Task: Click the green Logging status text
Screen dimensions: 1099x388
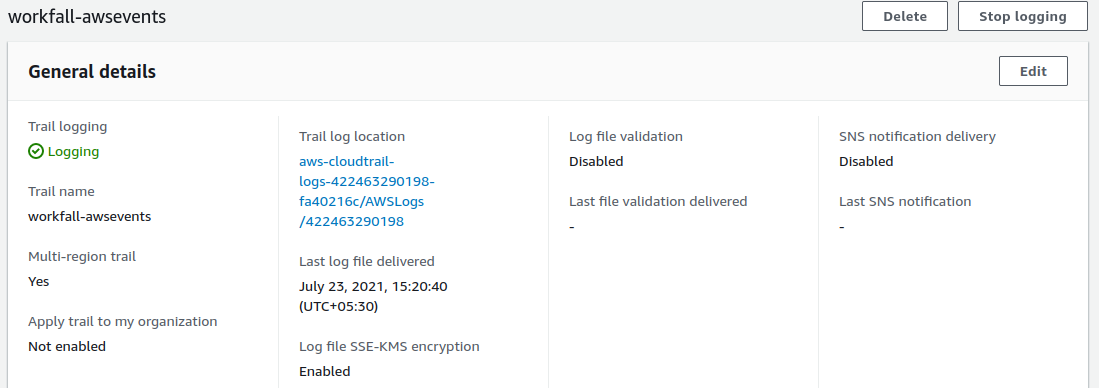Action: point(73,151)
